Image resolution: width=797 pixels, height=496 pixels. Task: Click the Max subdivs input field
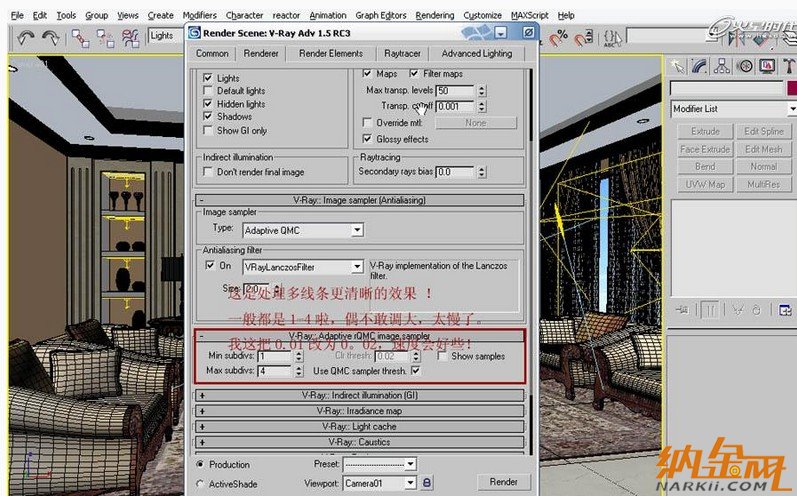pyautogui.click(x=273, y=371)
